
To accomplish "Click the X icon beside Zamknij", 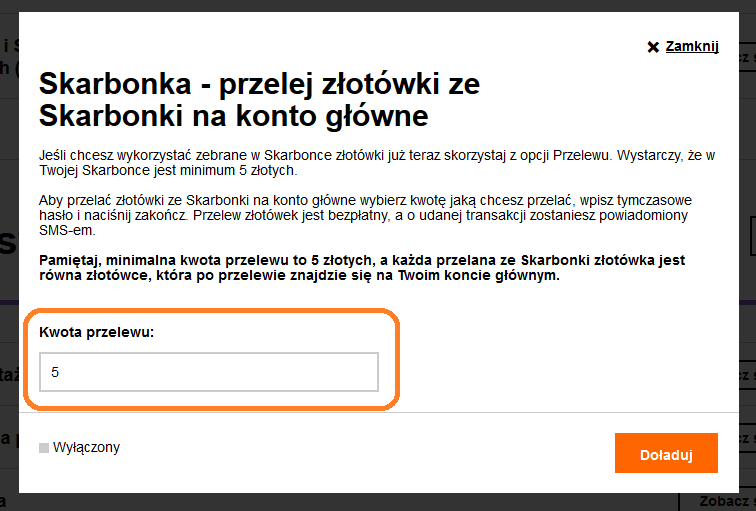I will [x=653, y=46].
